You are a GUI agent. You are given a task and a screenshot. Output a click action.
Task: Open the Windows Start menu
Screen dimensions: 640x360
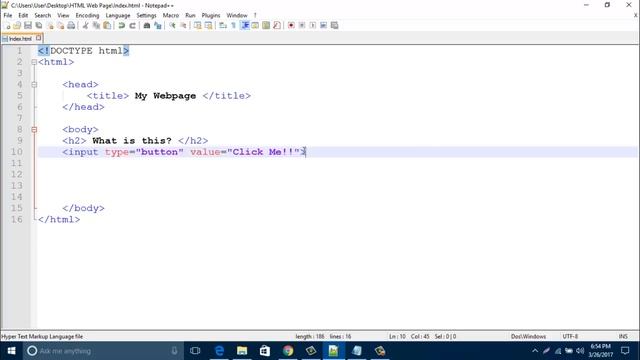[x=11, y=351]
